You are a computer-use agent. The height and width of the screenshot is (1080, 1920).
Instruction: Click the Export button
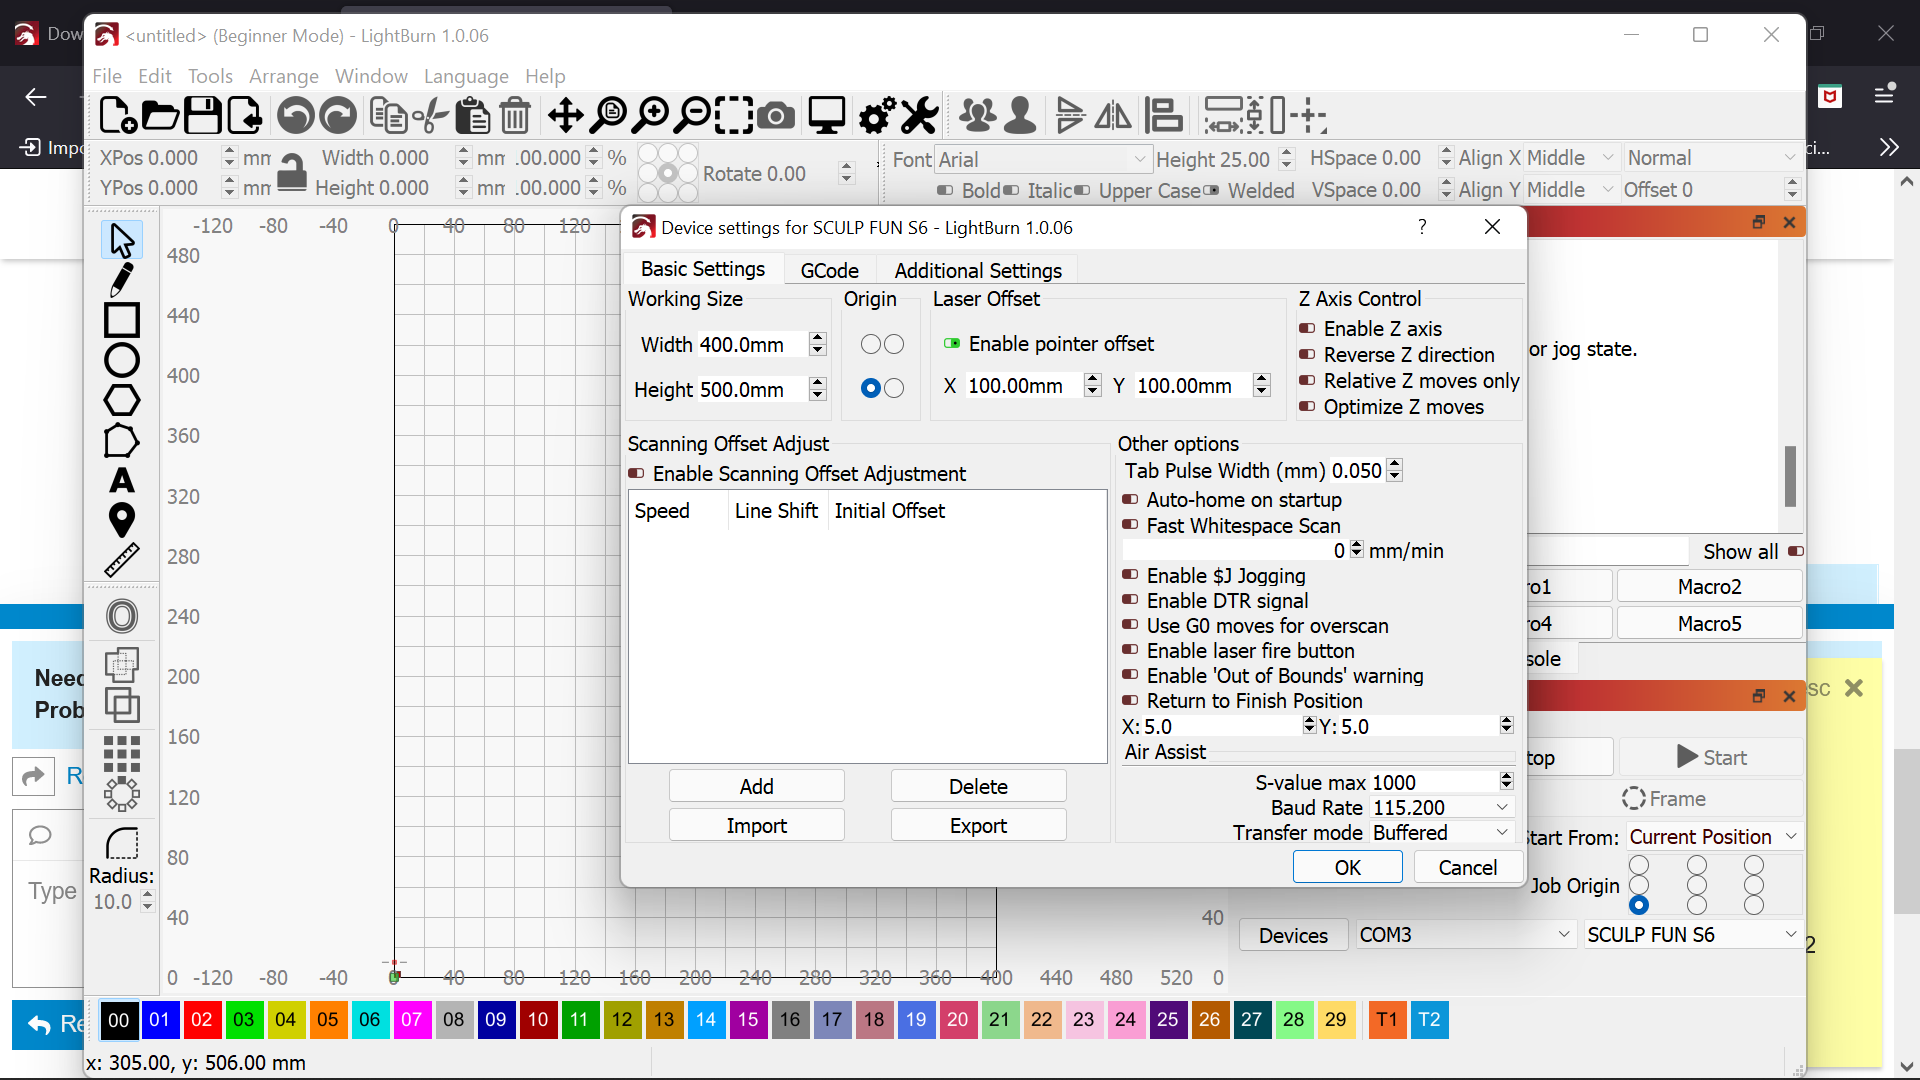coord(979,826)
